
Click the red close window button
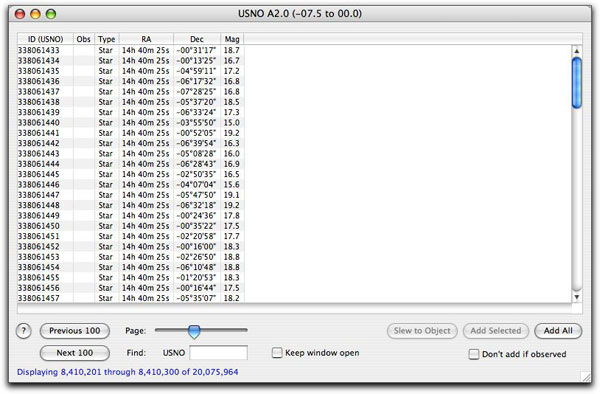pyautogui.click(x=20, y=14)
